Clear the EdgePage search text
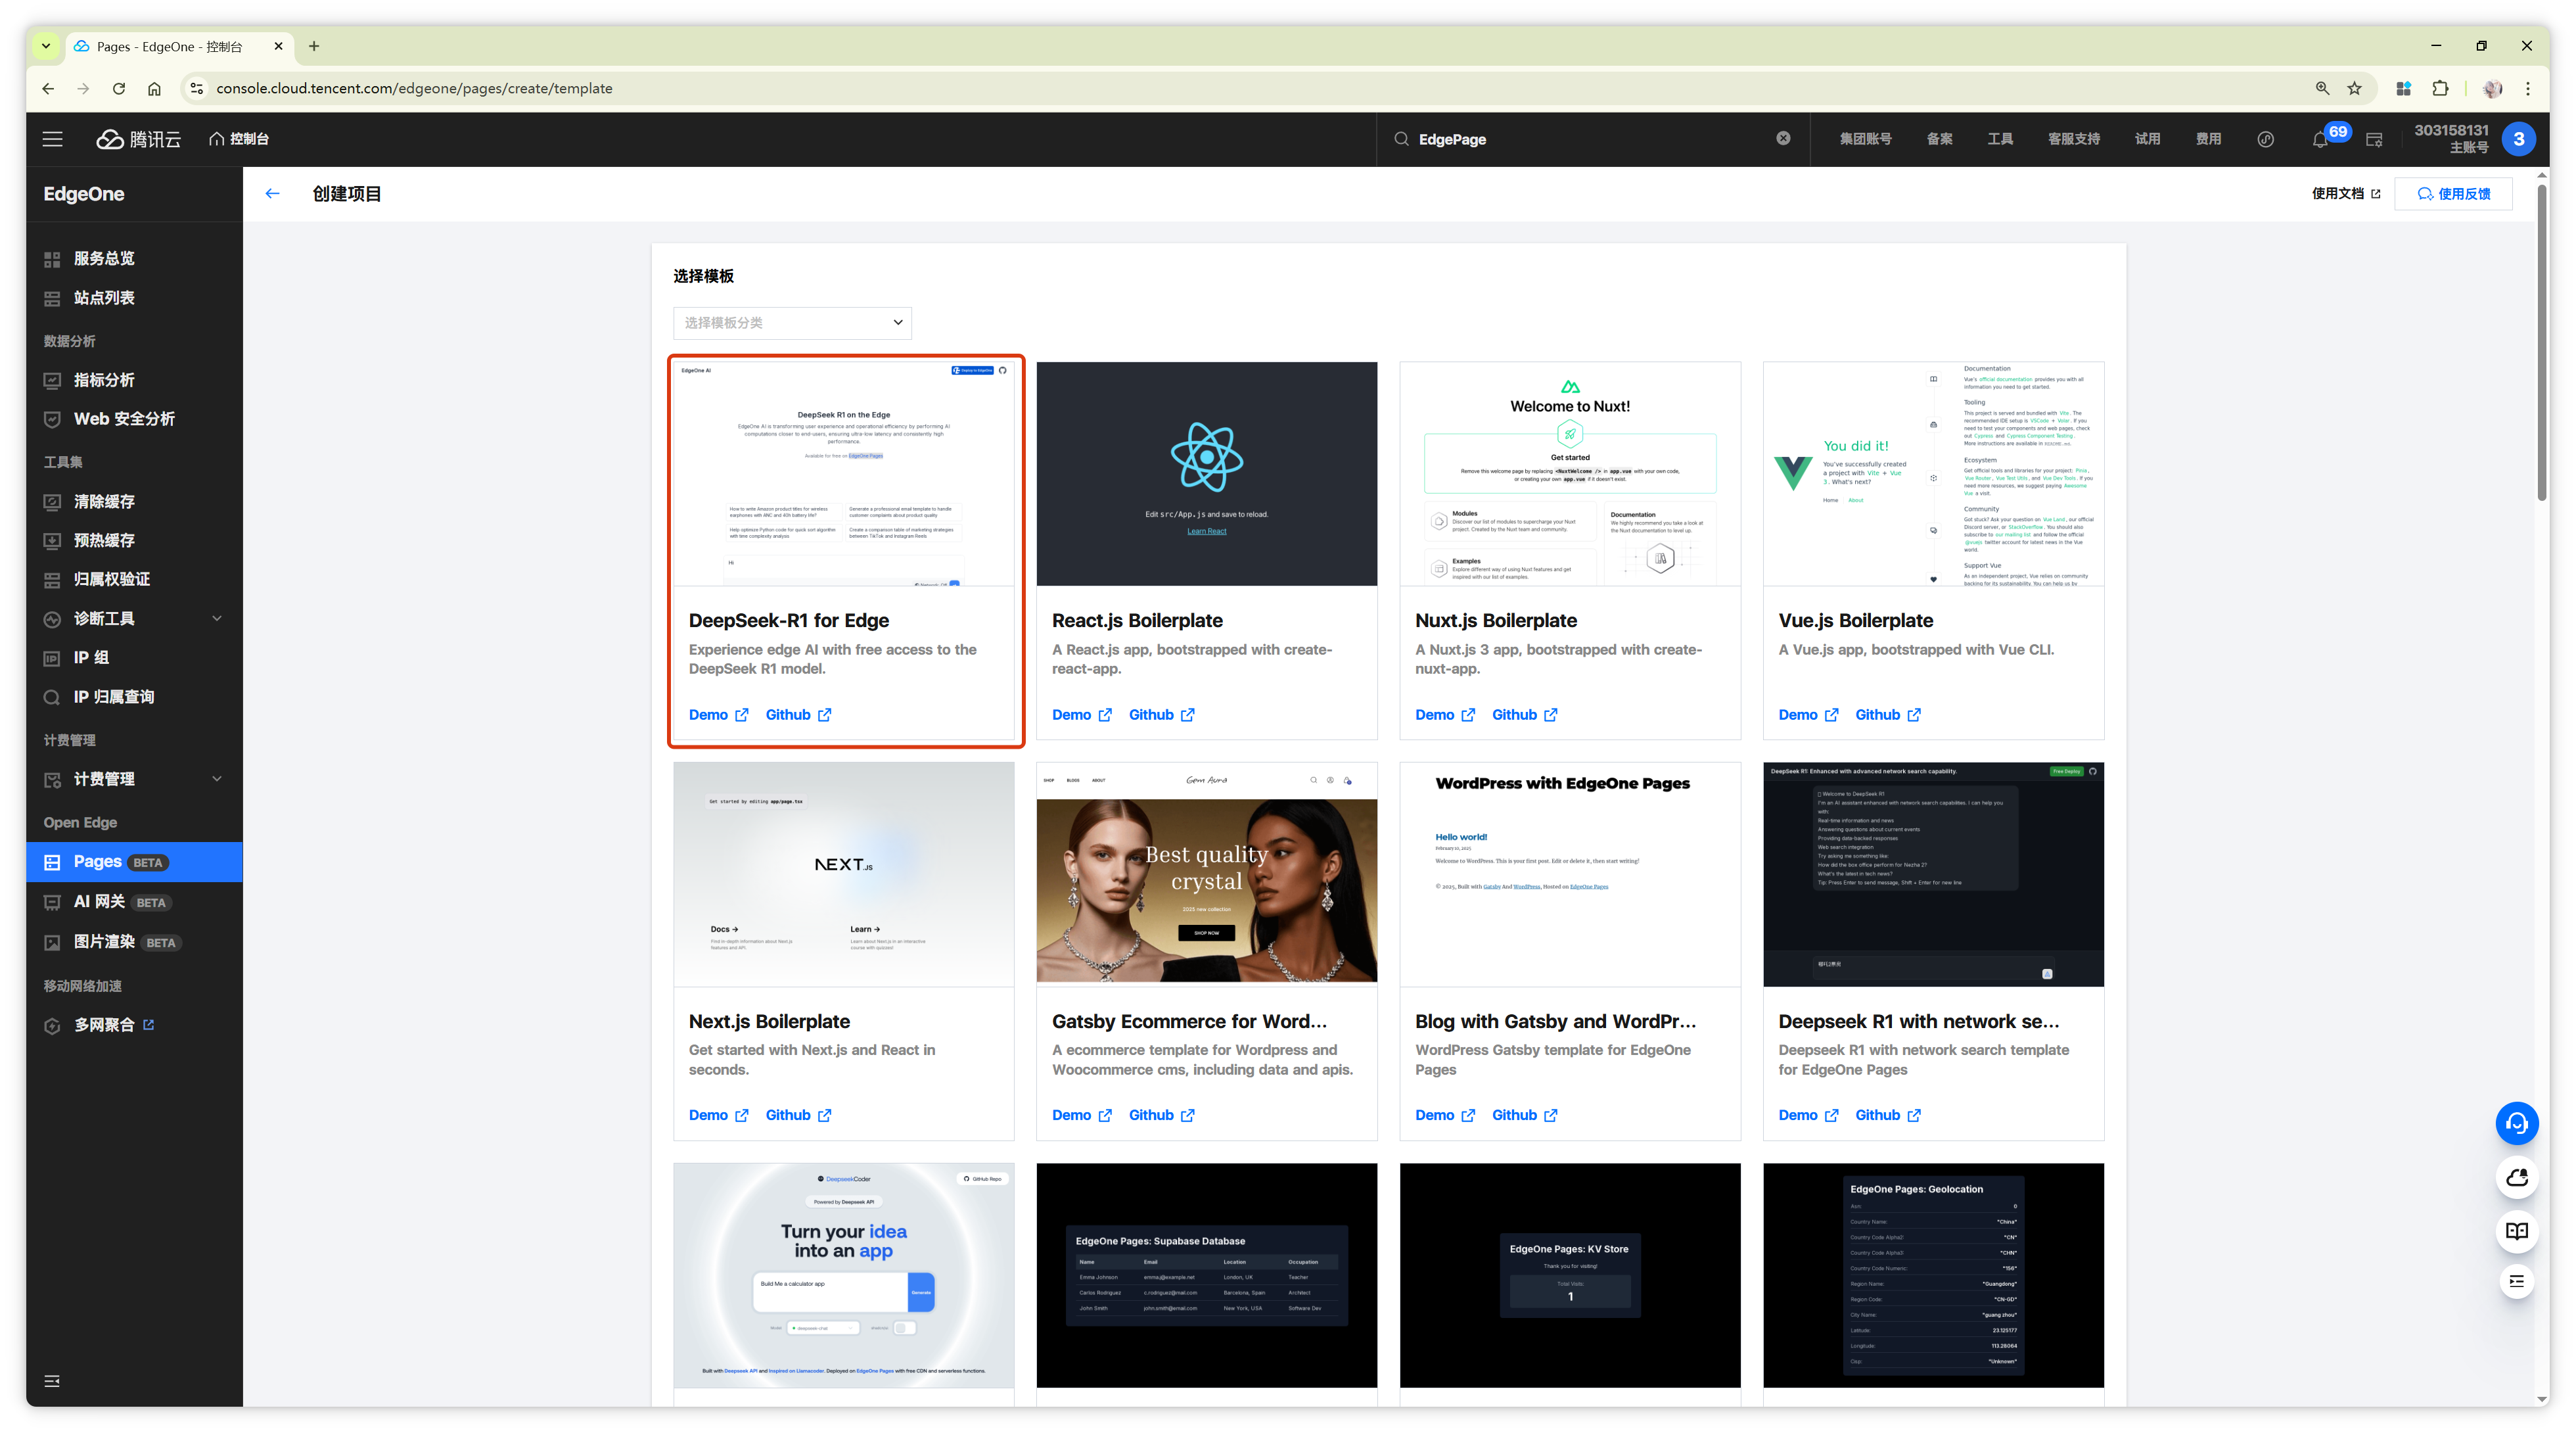This screenshot has width=2576, height=1433. pyautogui.click(x=1783, y=138)
